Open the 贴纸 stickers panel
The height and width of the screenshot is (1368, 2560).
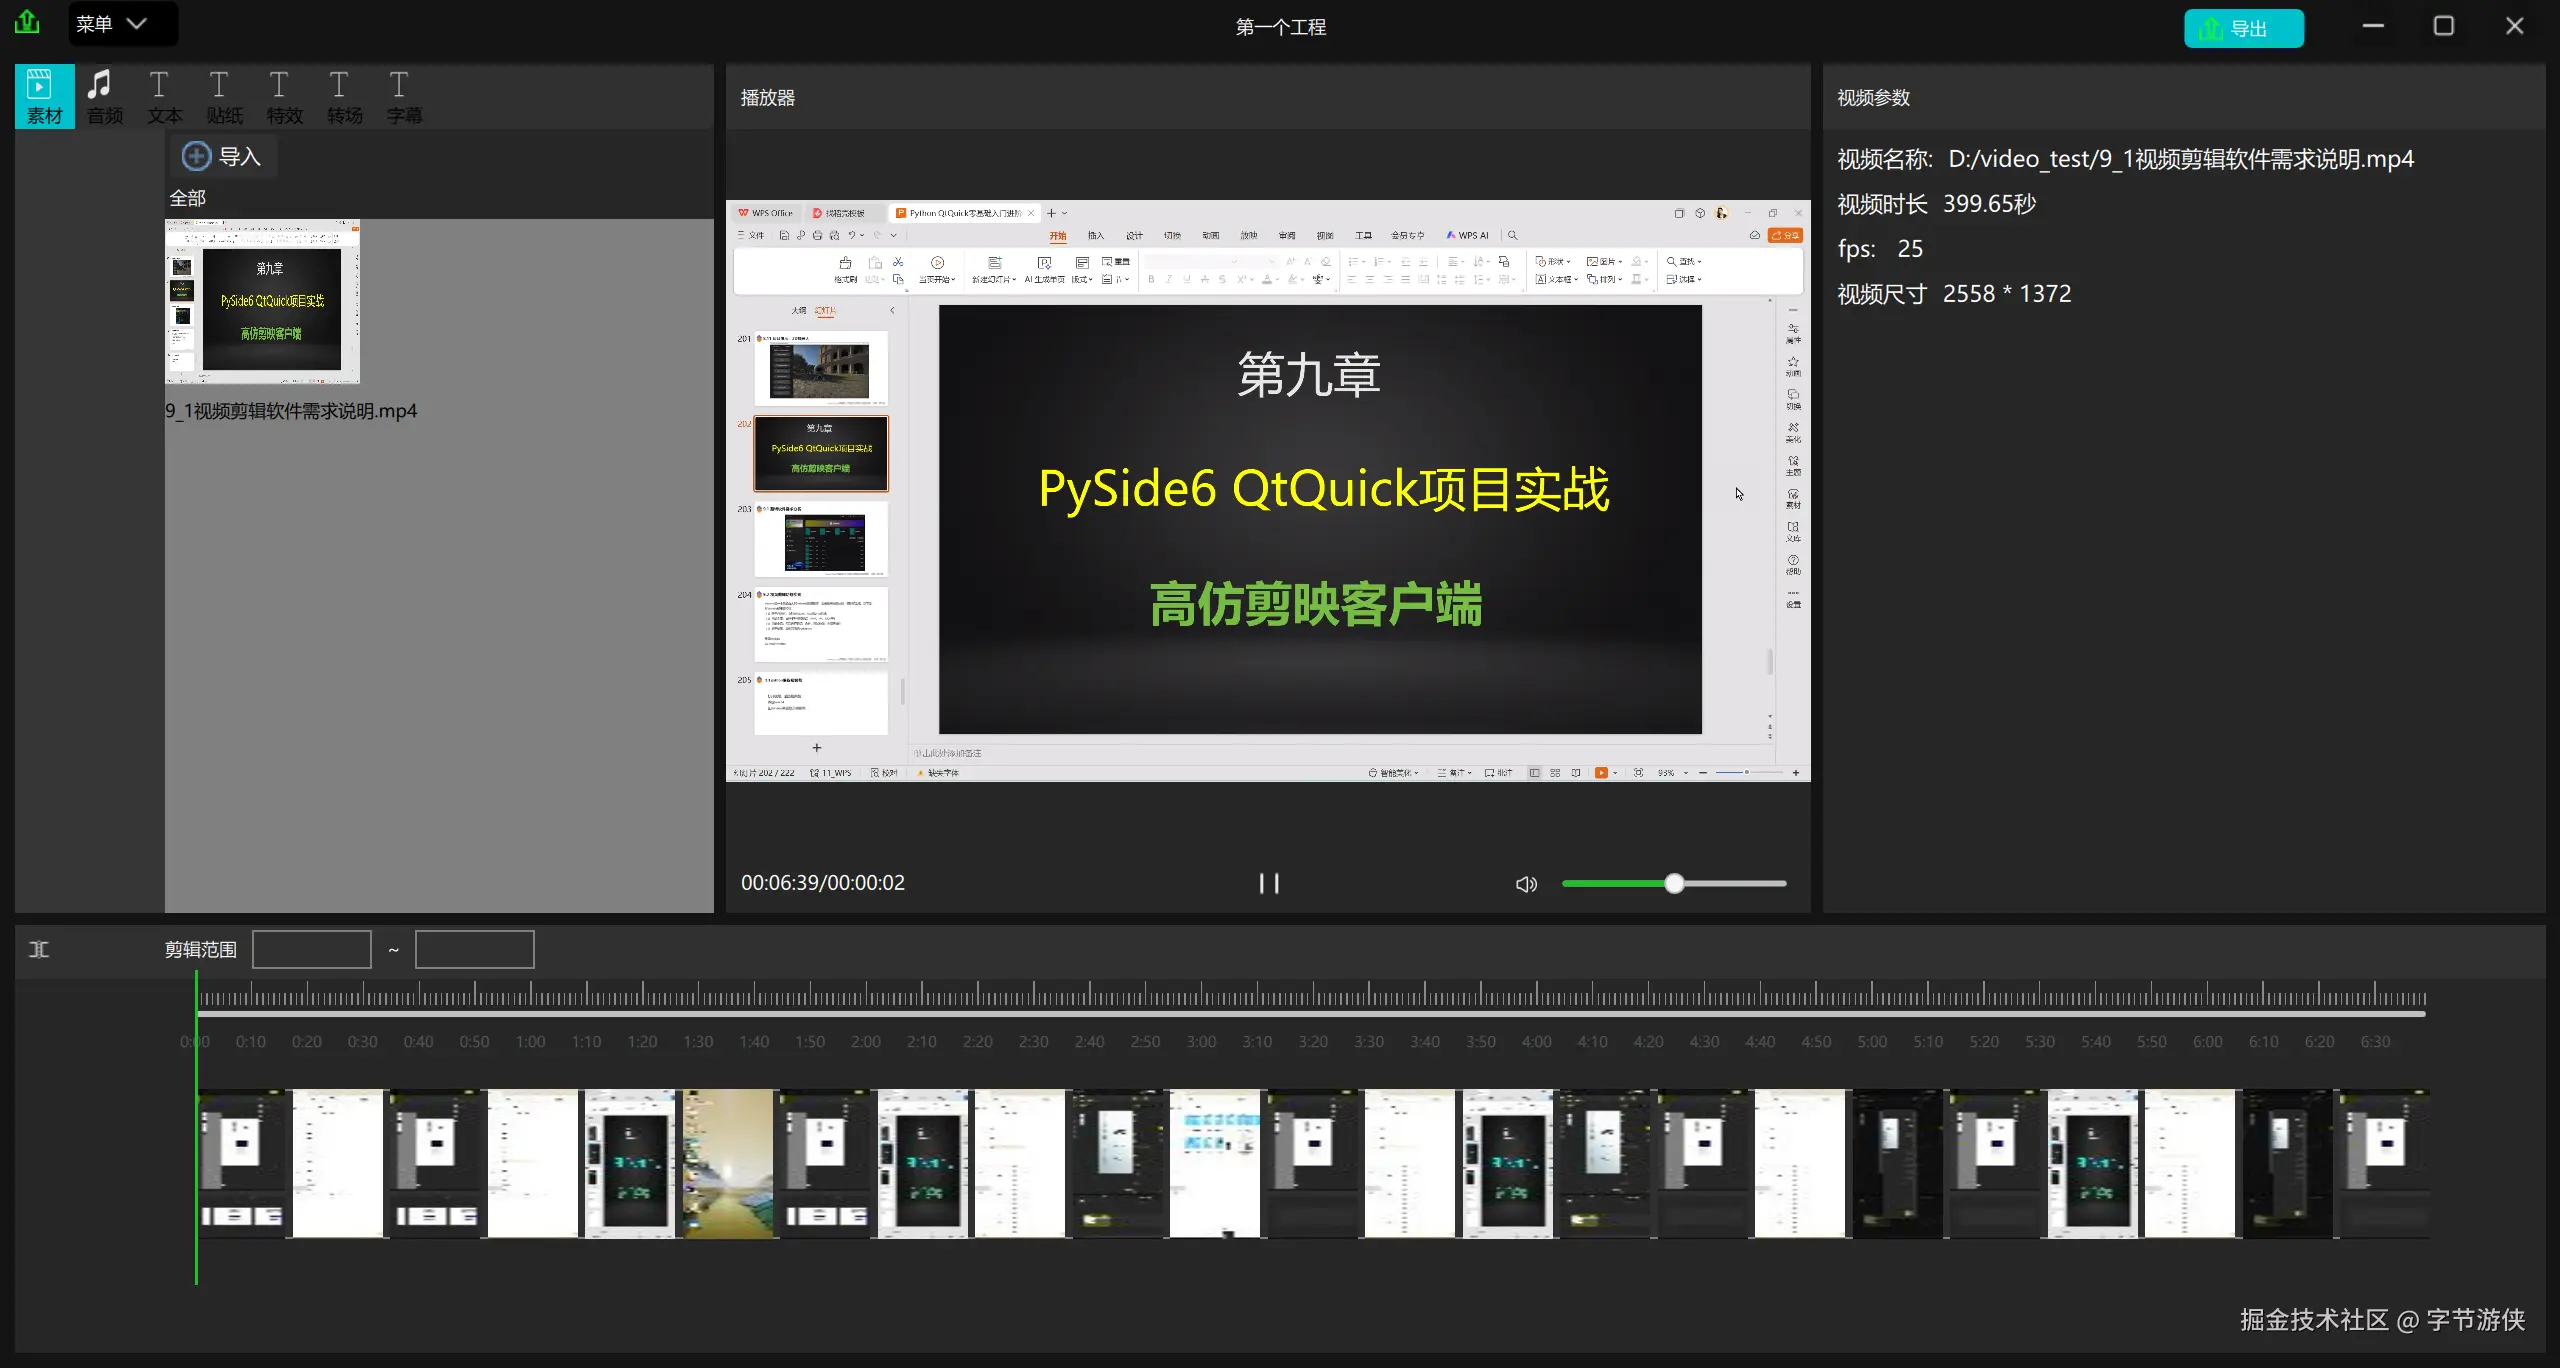point(223,95)
